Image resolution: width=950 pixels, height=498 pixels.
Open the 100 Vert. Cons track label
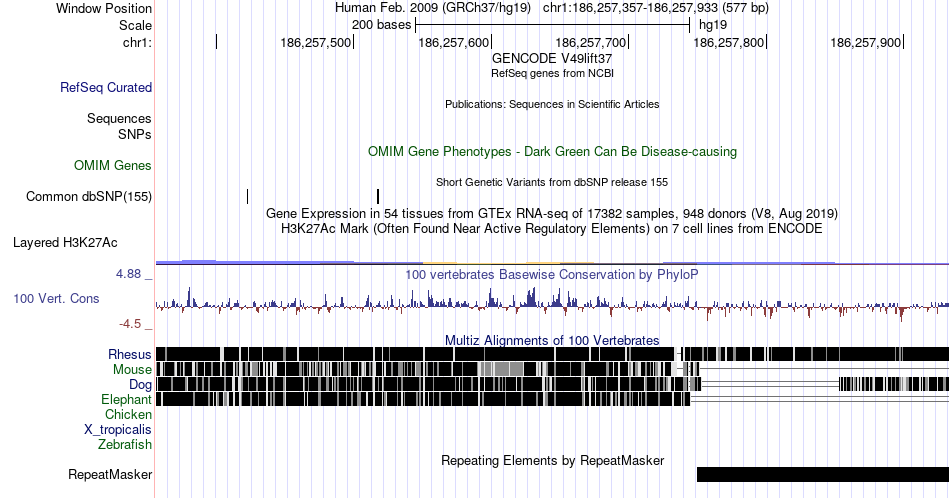point(56,298)
